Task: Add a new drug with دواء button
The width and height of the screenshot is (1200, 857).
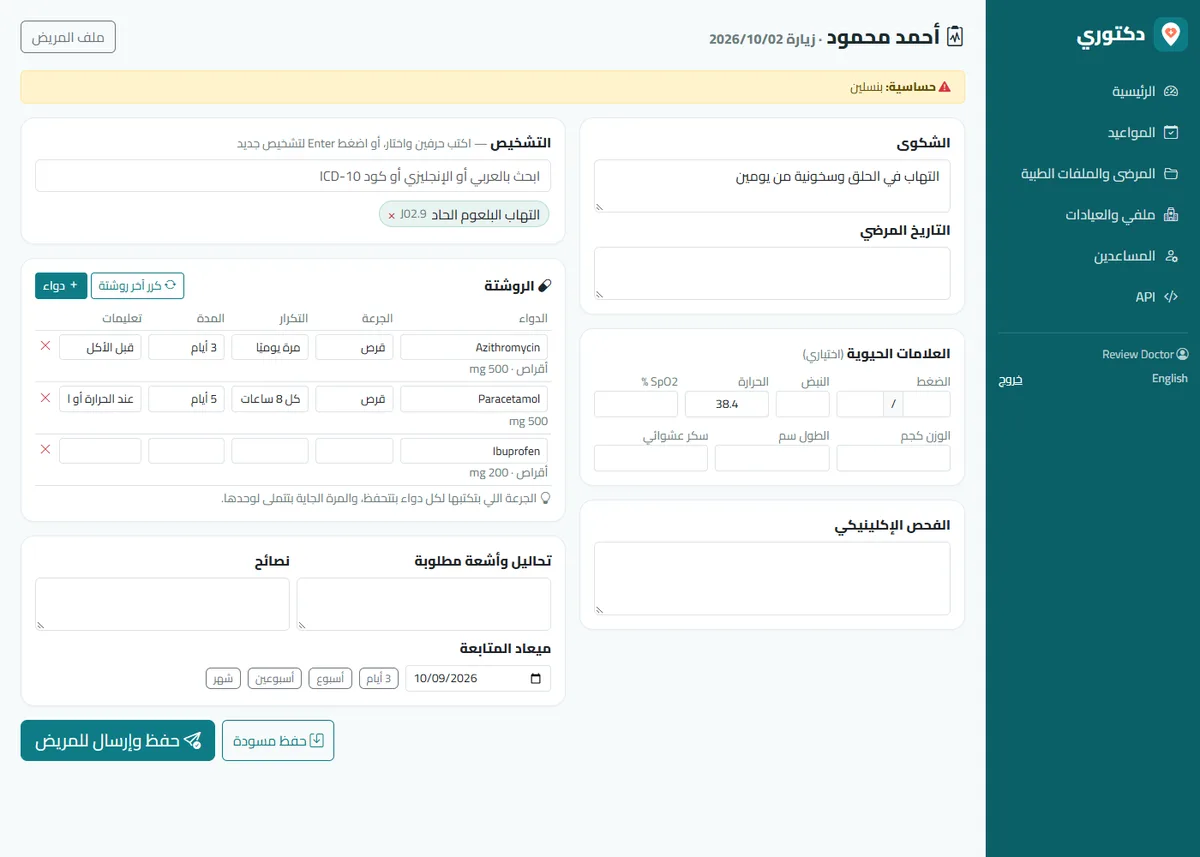Action: click(x=61, y=285)
